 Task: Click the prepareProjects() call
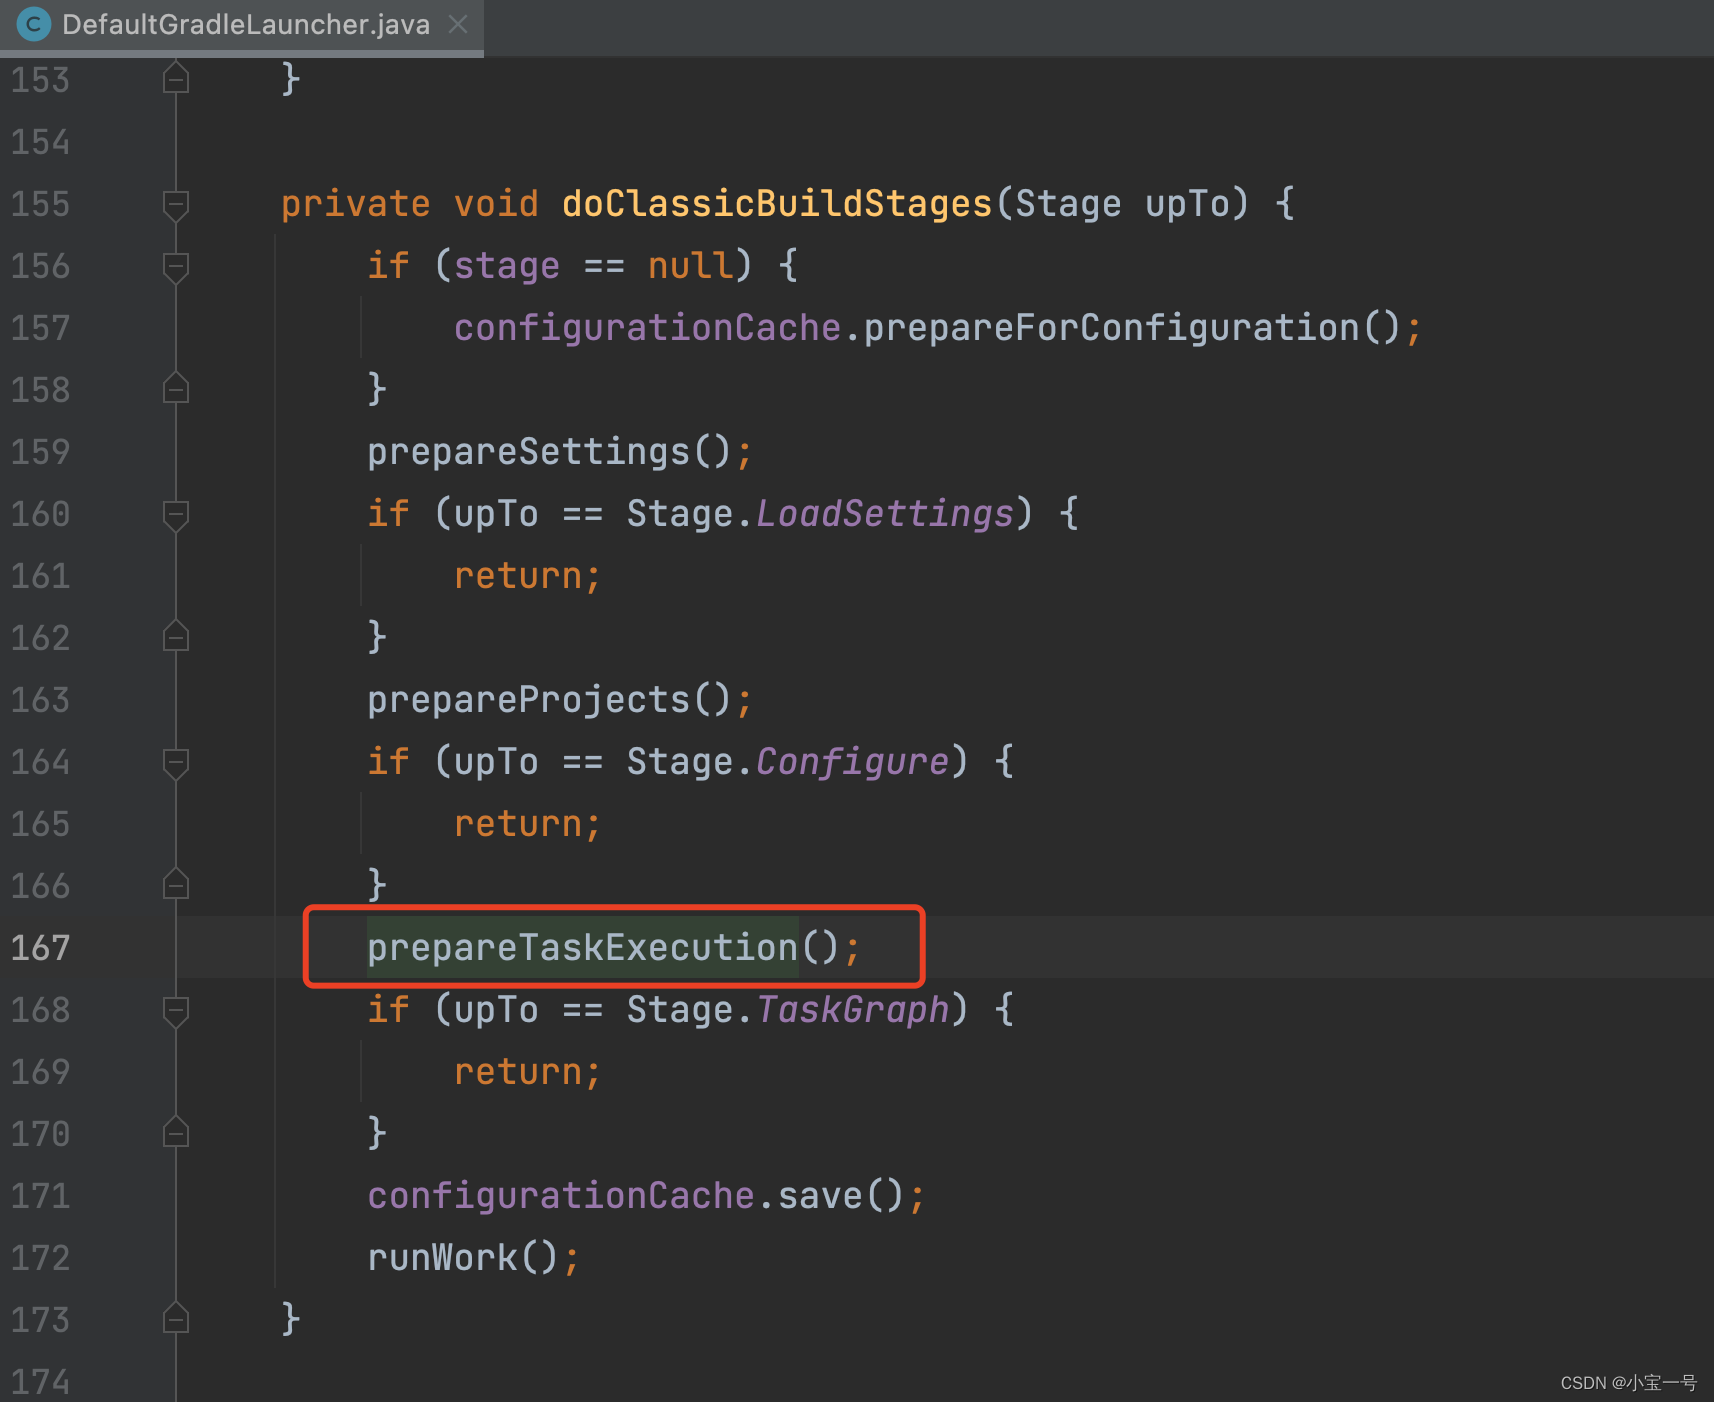(x=559, y=699)
